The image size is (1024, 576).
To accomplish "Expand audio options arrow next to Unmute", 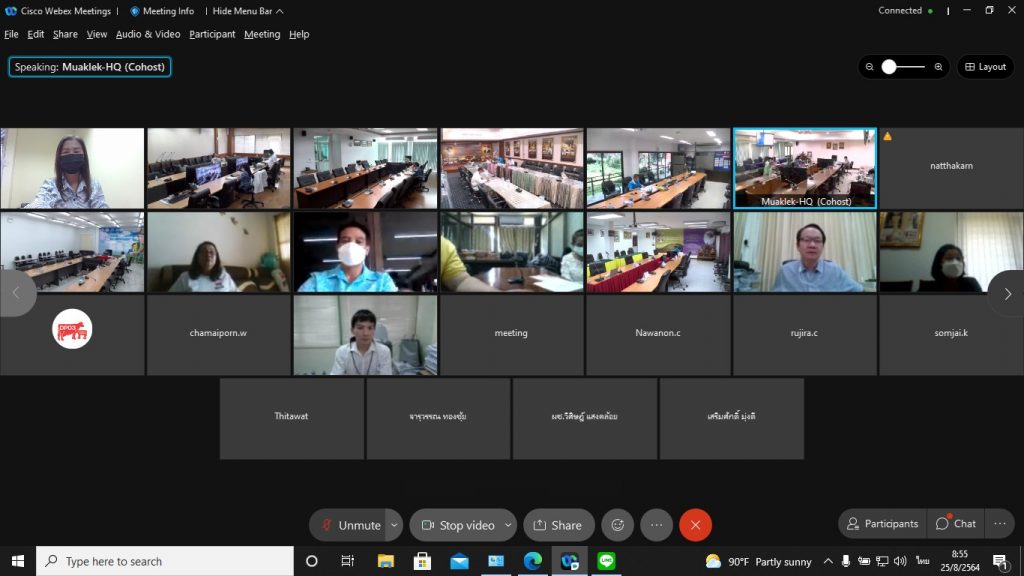I will click(x=394, y=525).
